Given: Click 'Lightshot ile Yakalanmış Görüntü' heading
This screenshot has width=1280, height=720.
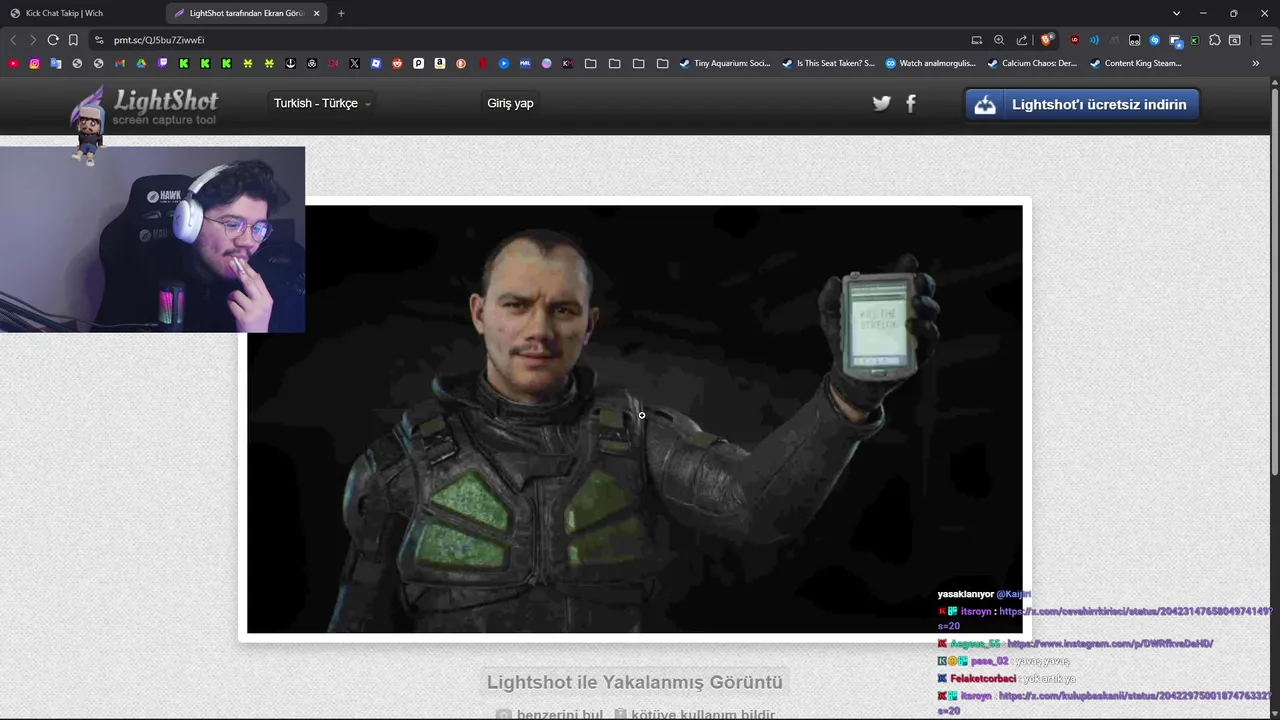Looking at the screenshot, I should 635,682.
